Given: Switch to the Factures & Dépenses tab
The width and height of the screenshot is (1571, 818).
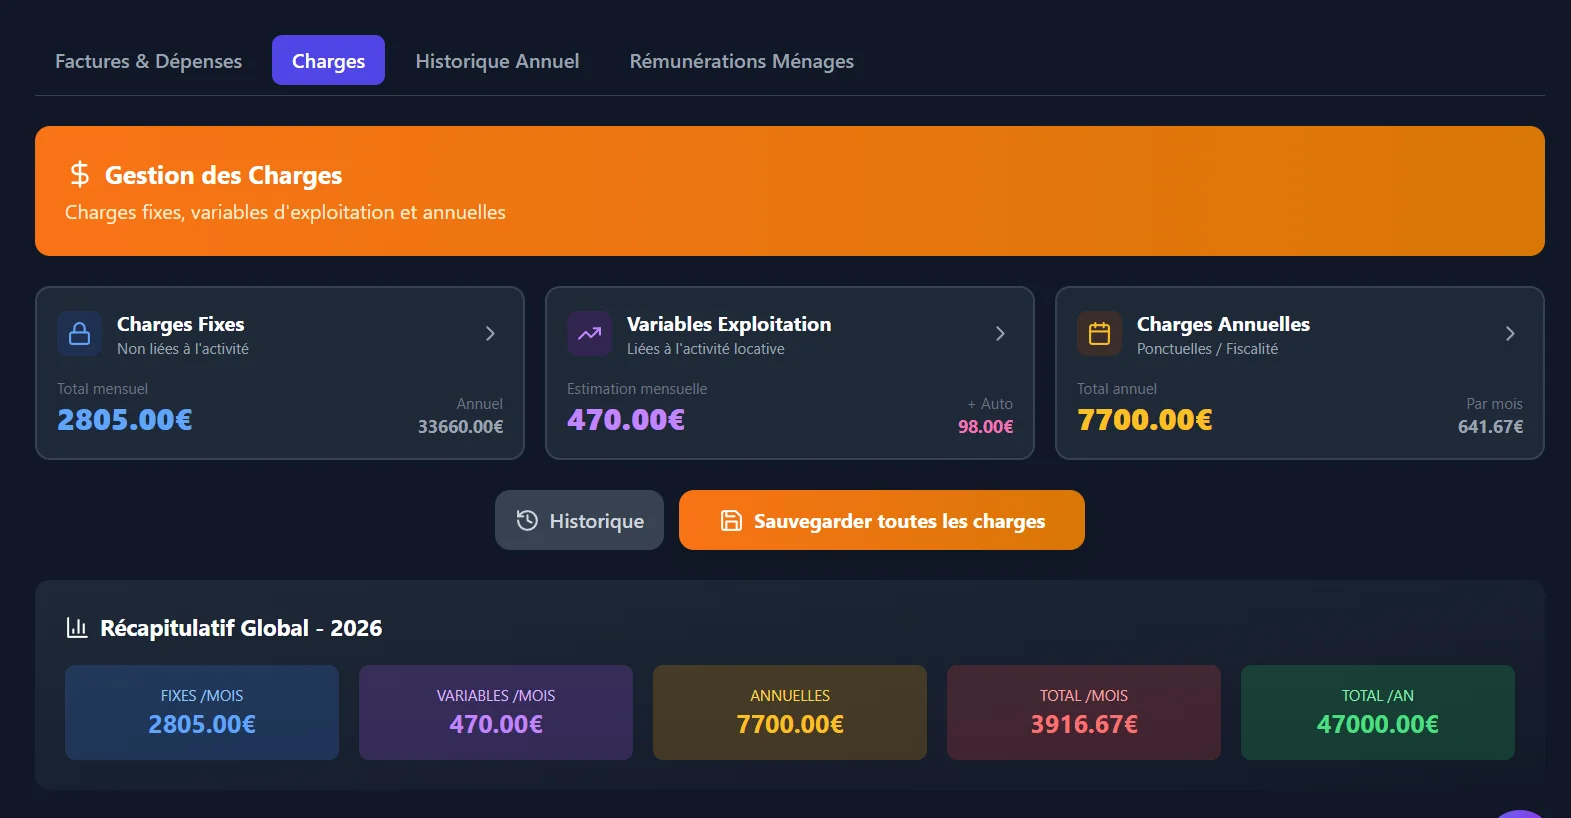Looking at the screenshot, I should pos(148,61).
